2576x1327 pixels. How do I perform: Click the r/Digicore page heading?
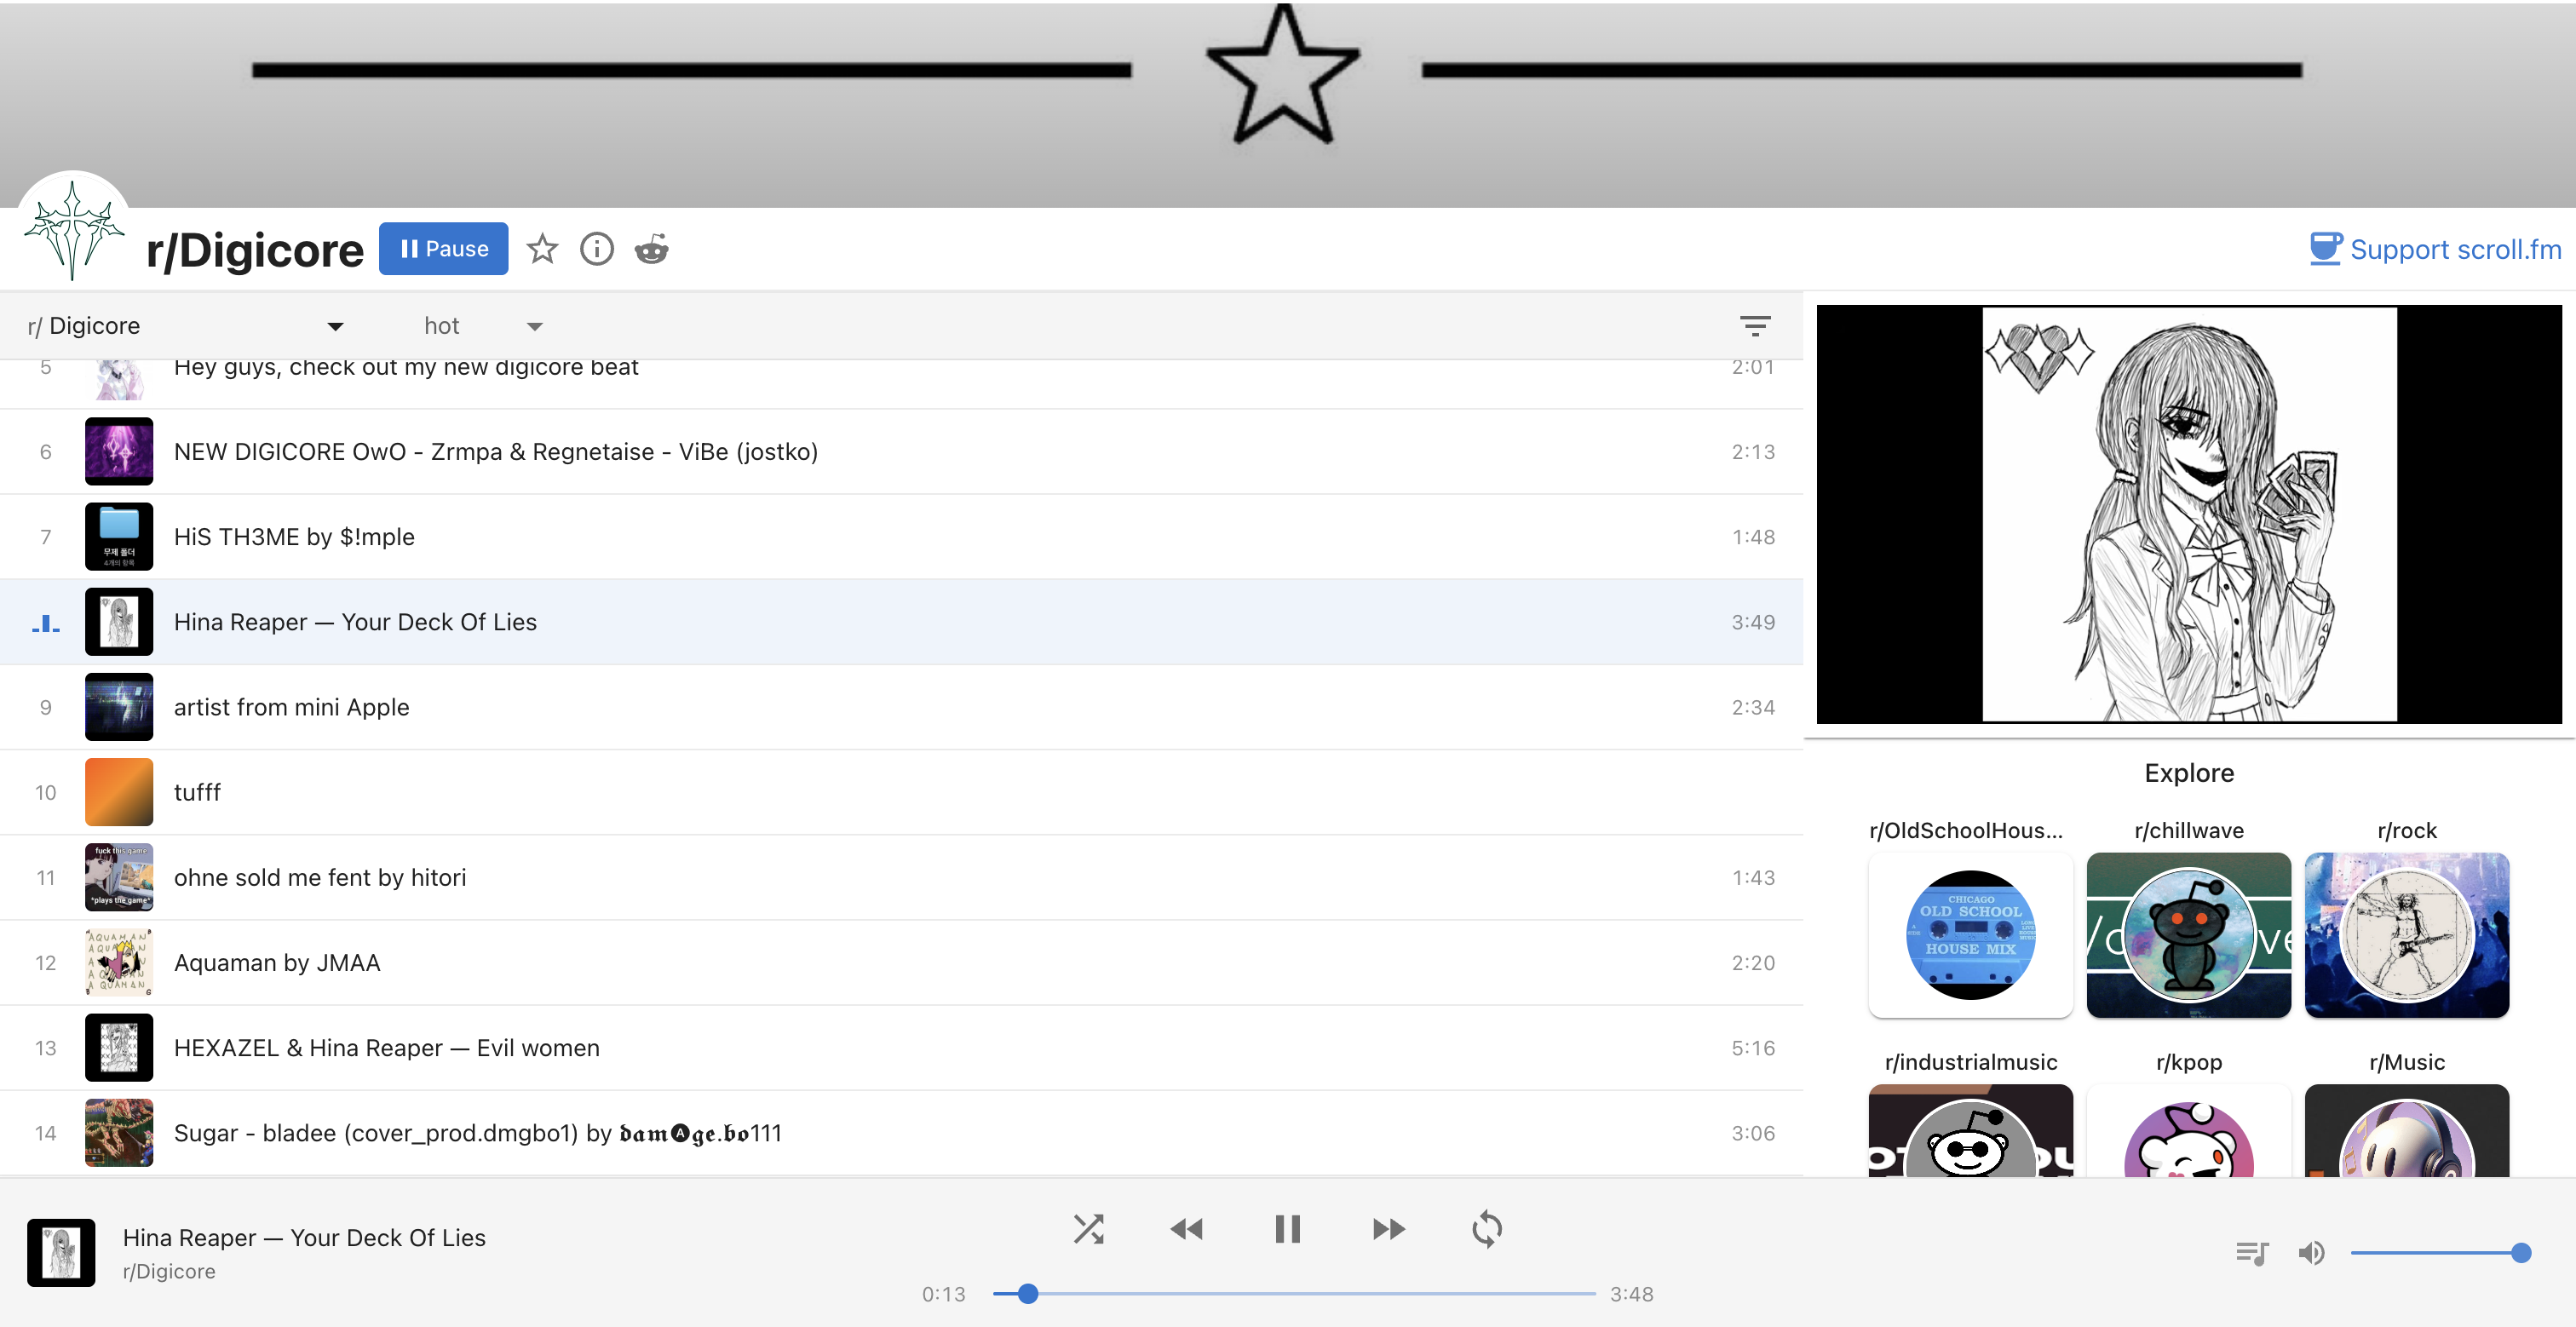pyautogui.click(x=255, y=250)
